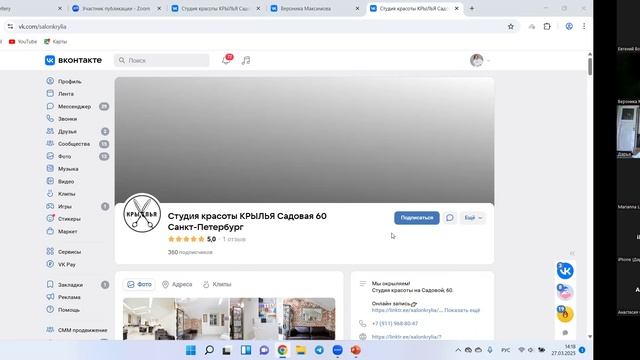Switch to Zoom from the taskbar
The image size is (640, 360).
tap(338, 350)
